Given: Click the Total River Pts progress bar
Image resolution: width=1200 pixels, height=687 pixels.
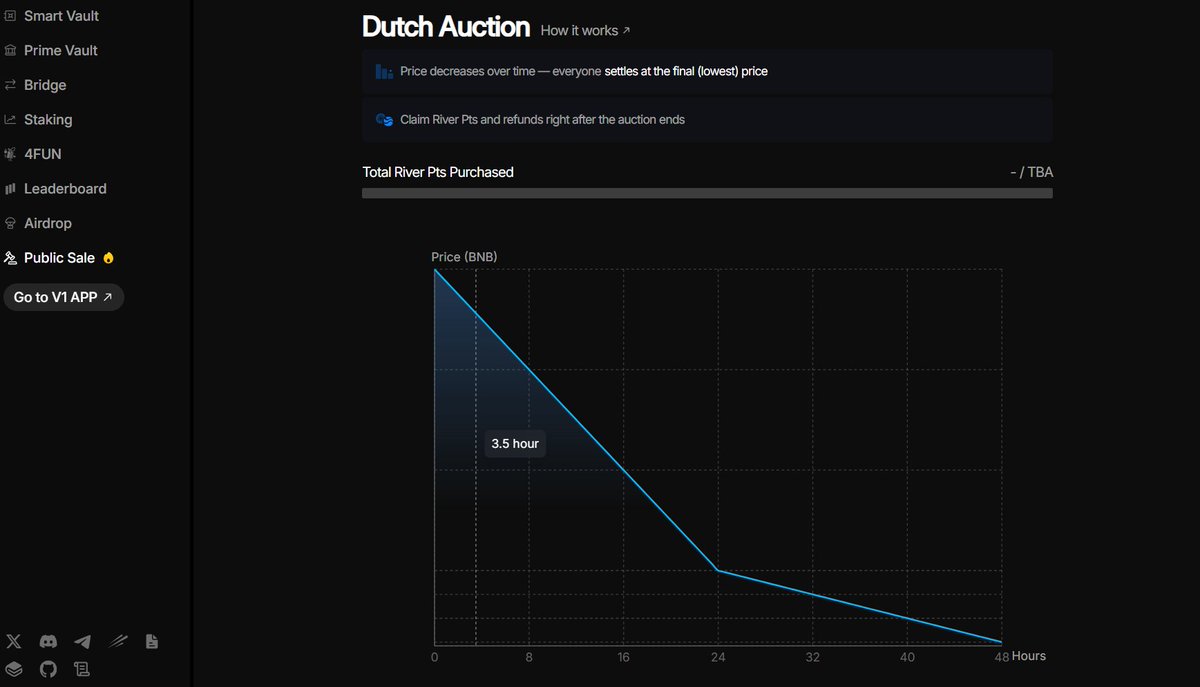Looking at the screenshot, I should (707, 193).
